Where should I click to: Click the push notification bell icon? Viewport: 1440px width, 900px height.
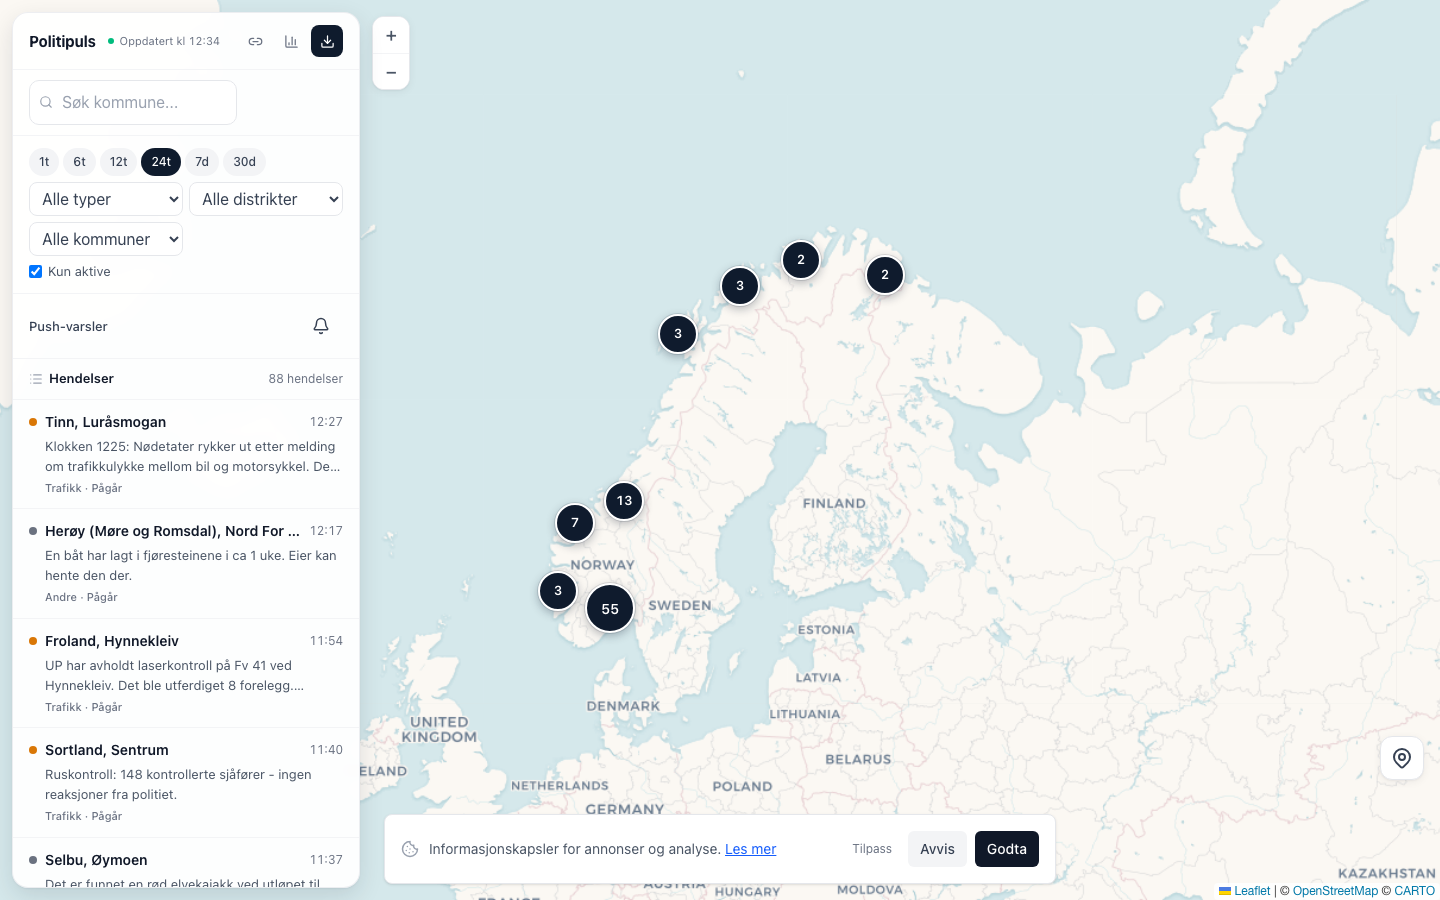tap(321, 326)
